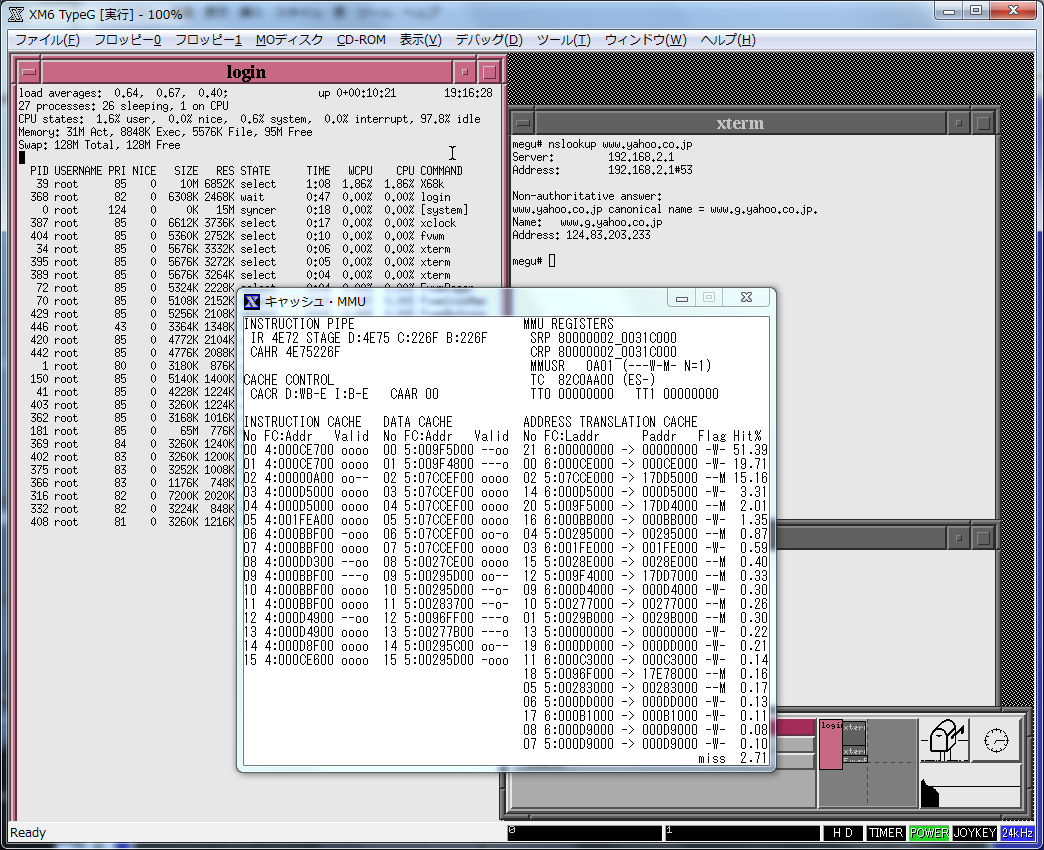The height and width of the screenshot is (850, 1044).
Task: Click the HD status indicator
Action: (x=842, y=833)
